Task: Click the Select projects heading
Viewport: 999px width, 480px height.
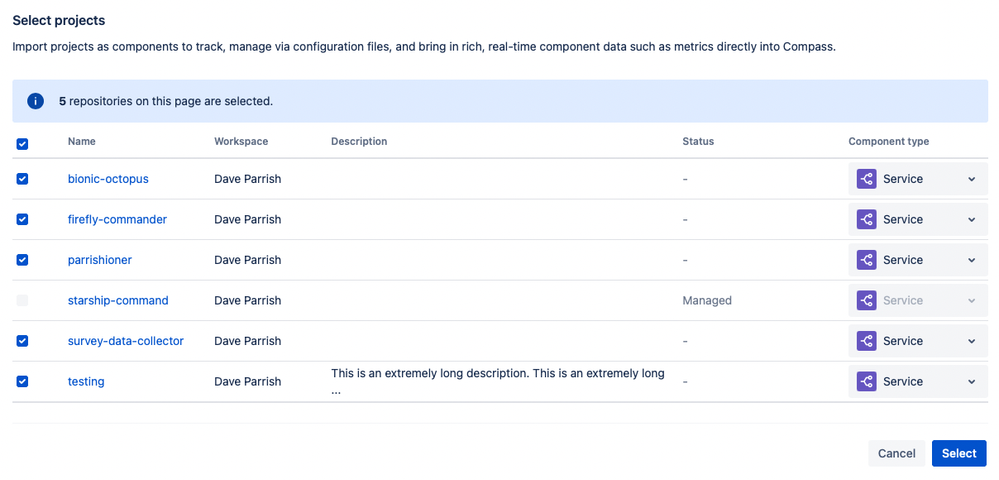Action: pyautogui.click(x=59, y=20)
